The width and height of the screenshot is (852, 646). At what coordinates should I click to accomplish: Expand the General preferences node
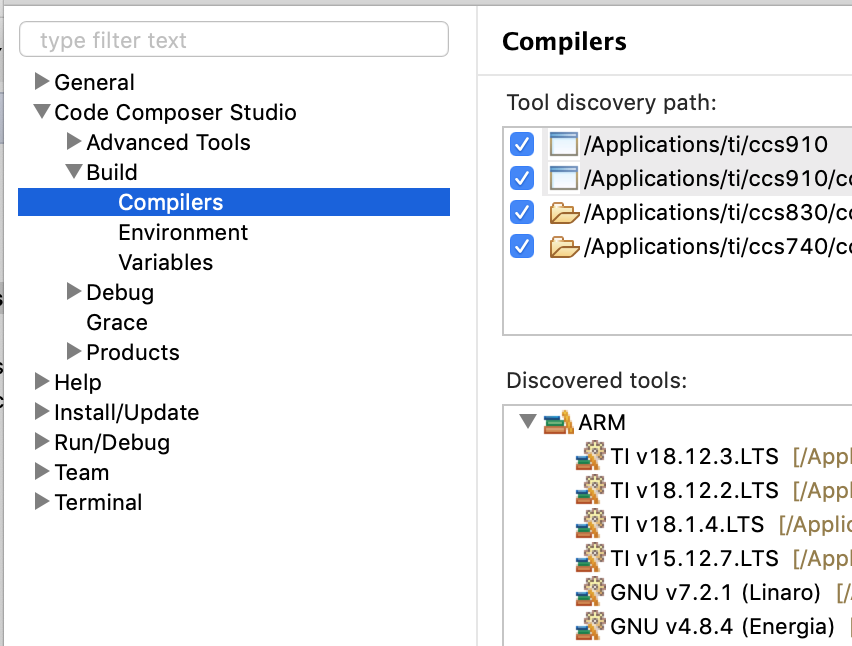click(42, 81)
